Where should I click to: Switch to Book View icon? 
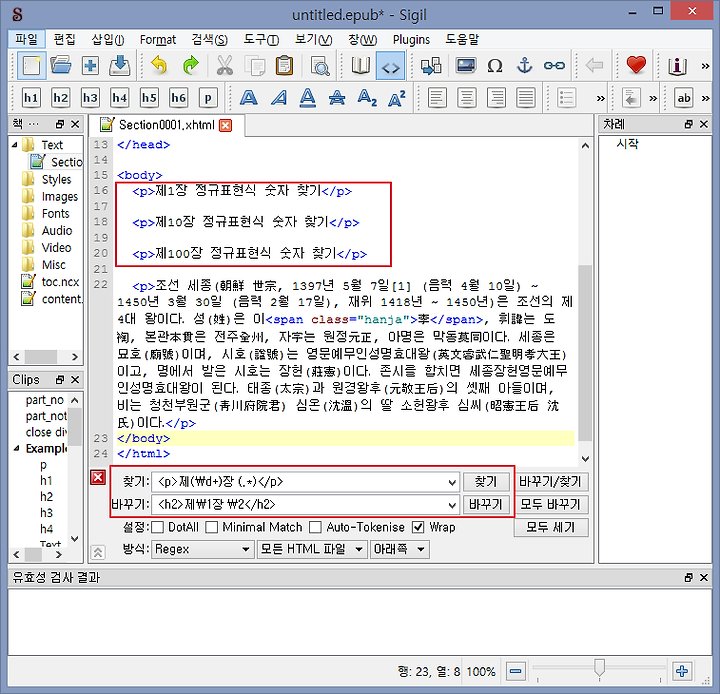[x=361, y=66]
